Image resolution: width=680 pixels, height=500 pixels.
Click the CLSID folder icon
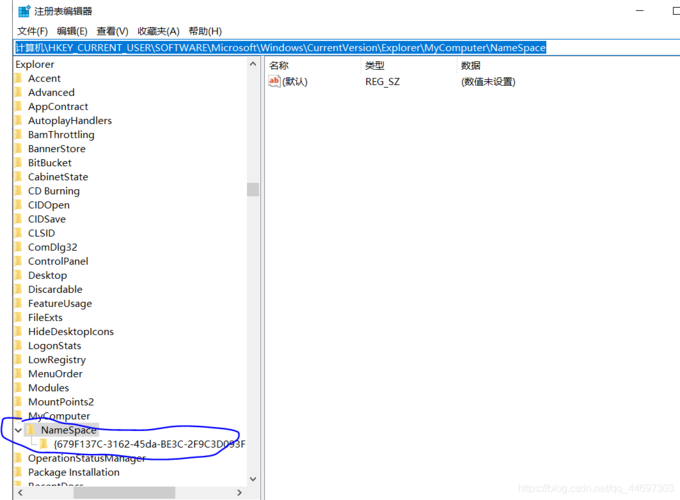point(18,233)
